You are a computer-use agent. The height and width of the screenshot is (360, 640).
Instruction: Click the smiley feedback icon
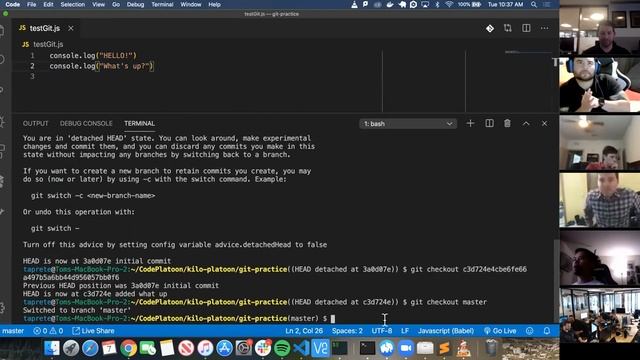tap(529, 331)
